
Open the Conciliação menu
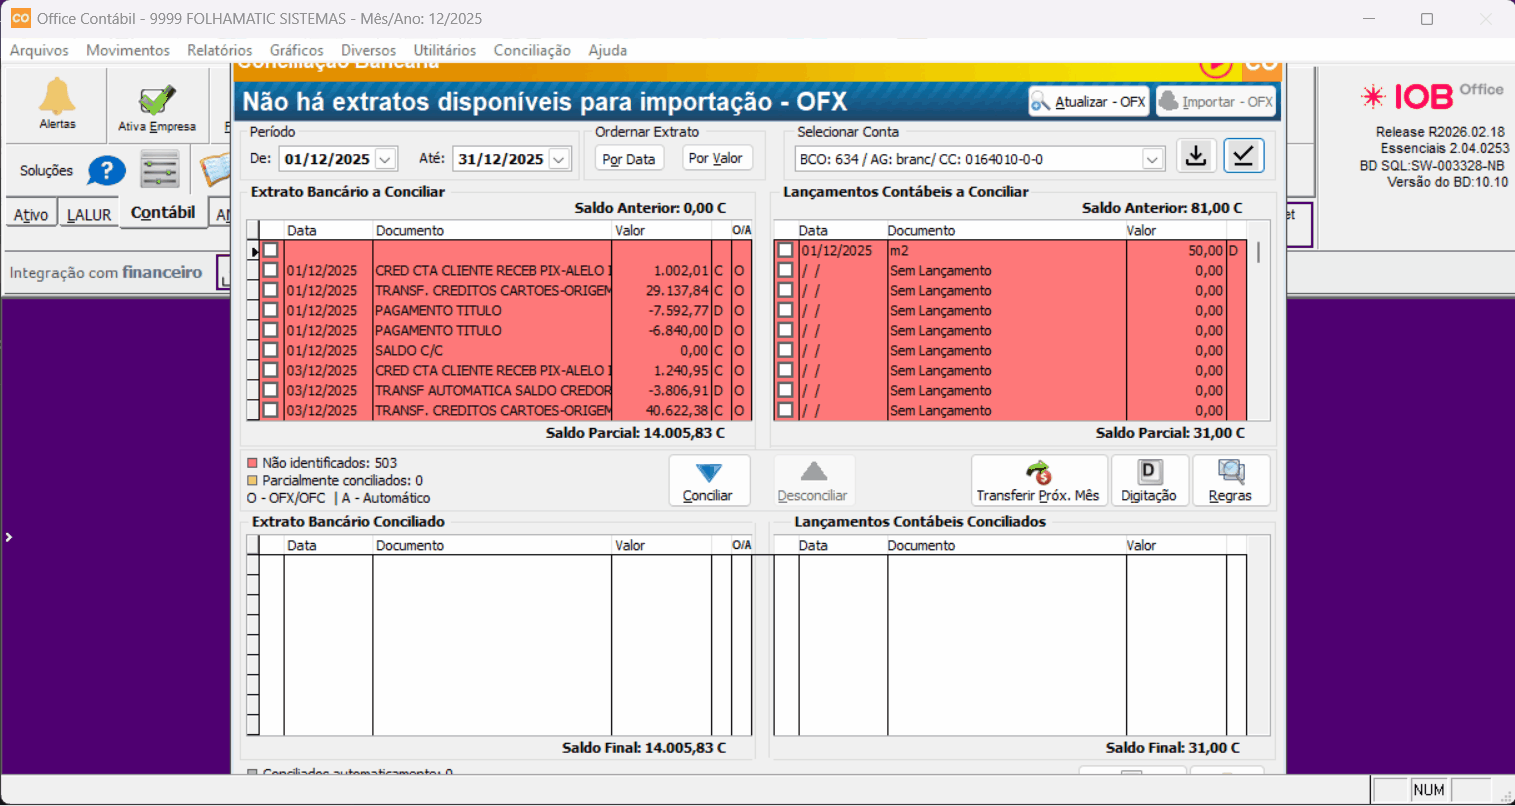[531, 50]
